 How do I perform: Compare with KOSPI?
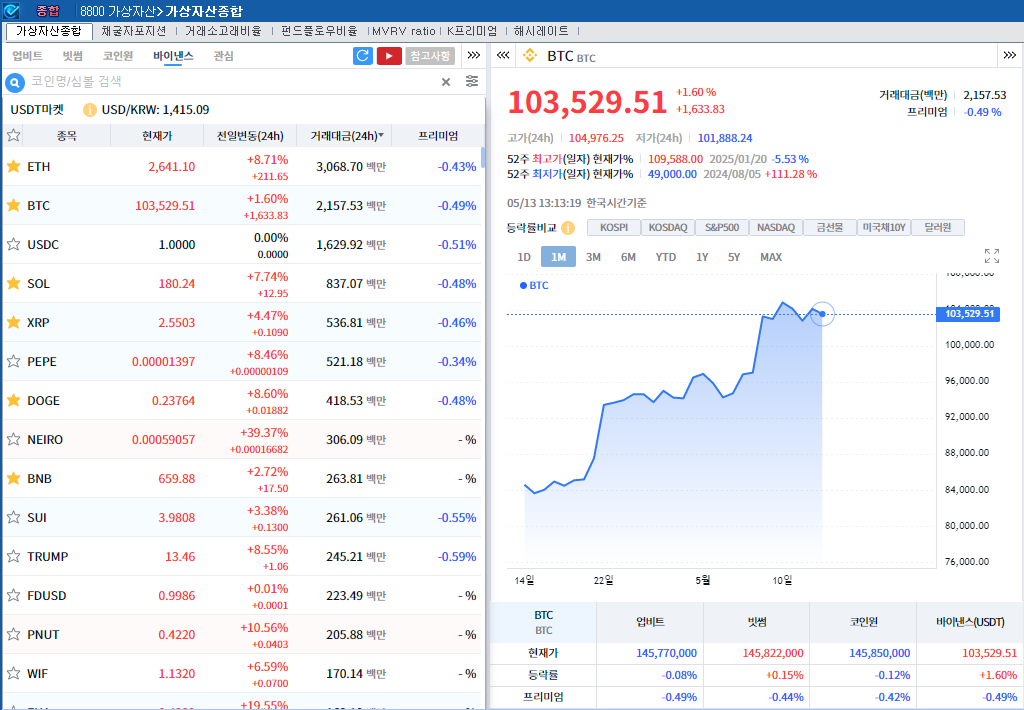[x=614, y=227]
